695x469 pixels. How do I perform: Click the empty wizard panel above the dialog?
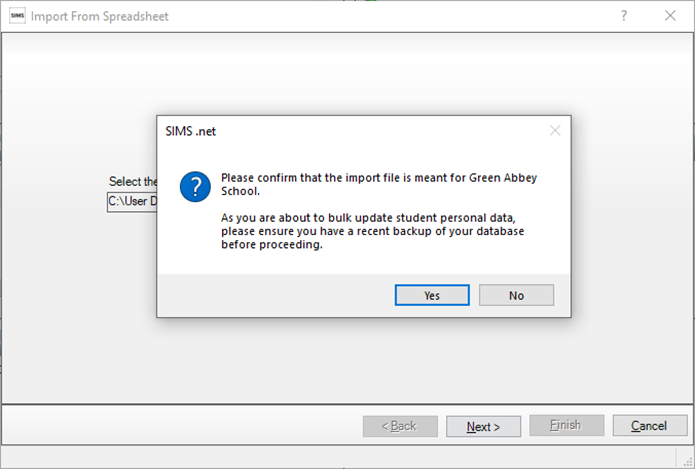pyautogui.click(x=347, y=75)
